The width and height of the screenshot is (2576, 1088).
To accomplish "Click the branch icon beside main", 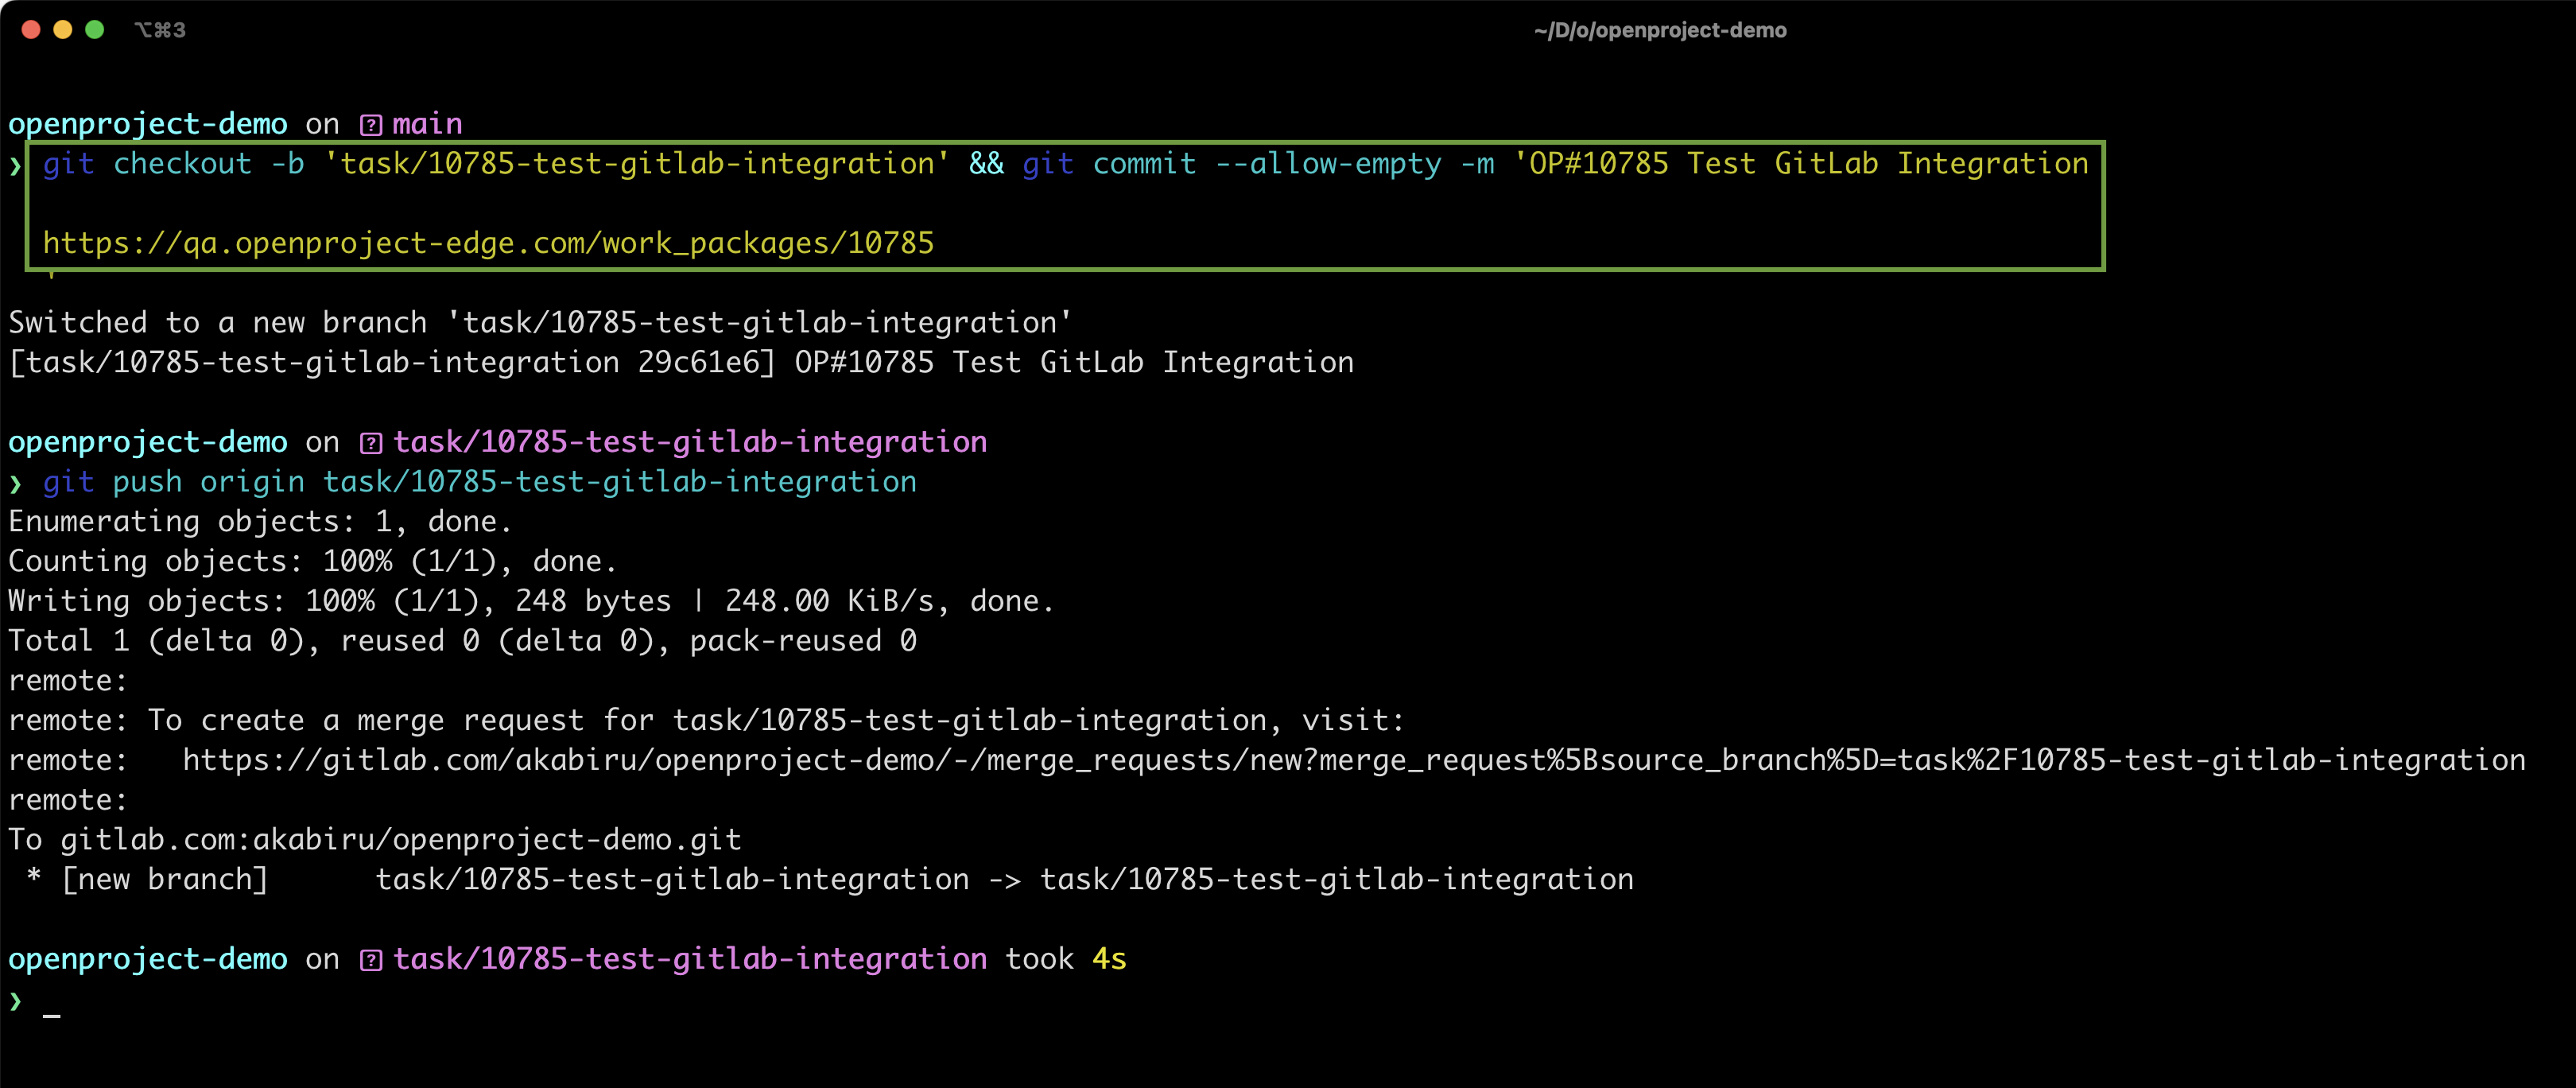I will (371, 125).
